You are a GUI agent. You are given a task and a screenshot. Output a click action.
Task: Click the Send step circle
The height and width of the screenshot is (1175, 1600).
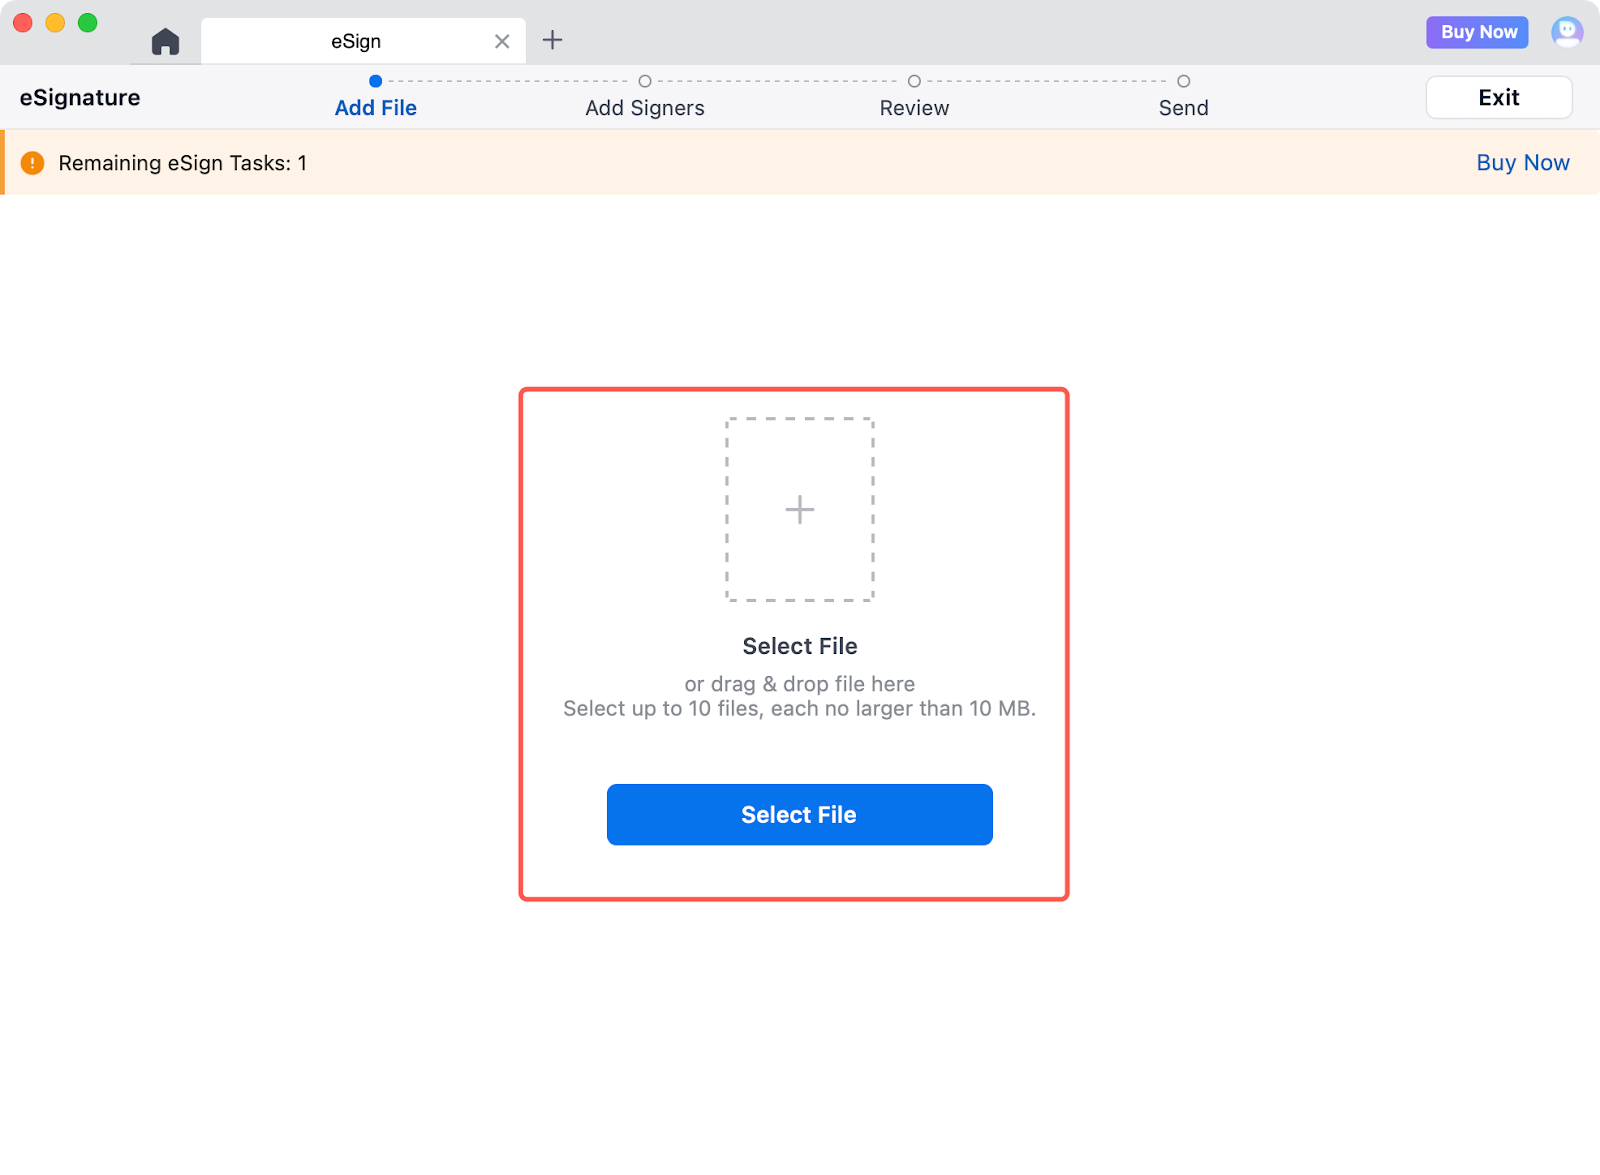pos(1183,81)
